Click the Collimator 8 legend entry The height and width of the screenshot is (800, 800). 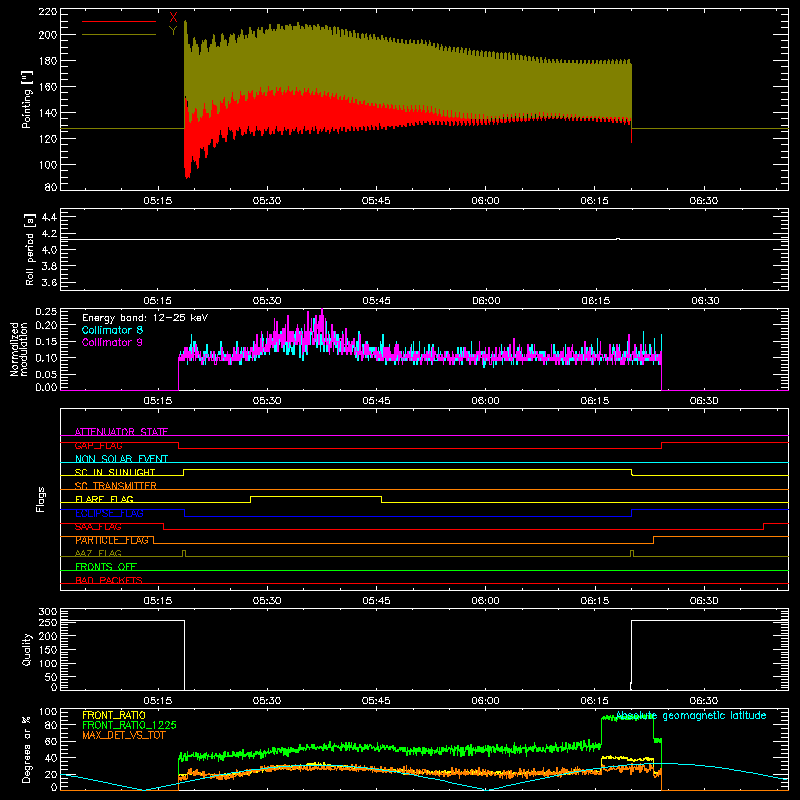point(112,330)
